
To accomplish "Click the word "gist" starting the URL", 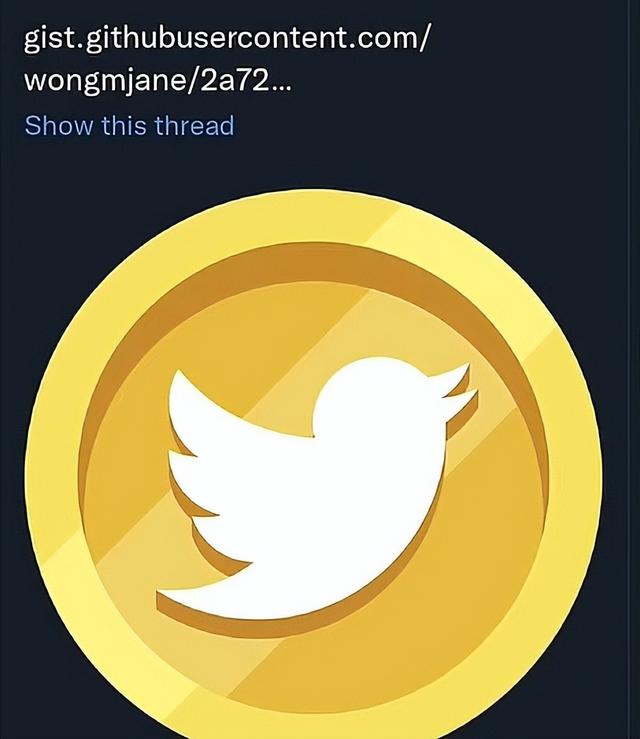I will [x=46, y=40].
